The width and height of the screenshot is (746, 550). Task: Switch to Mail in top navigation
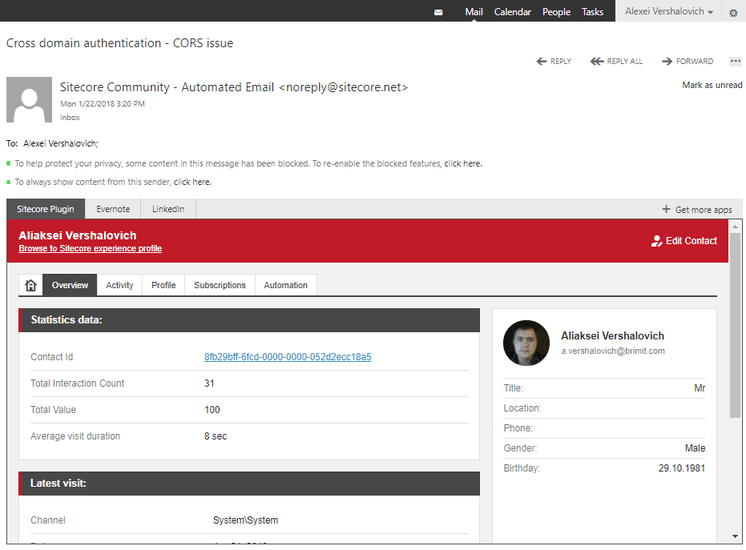click(474, 12)
